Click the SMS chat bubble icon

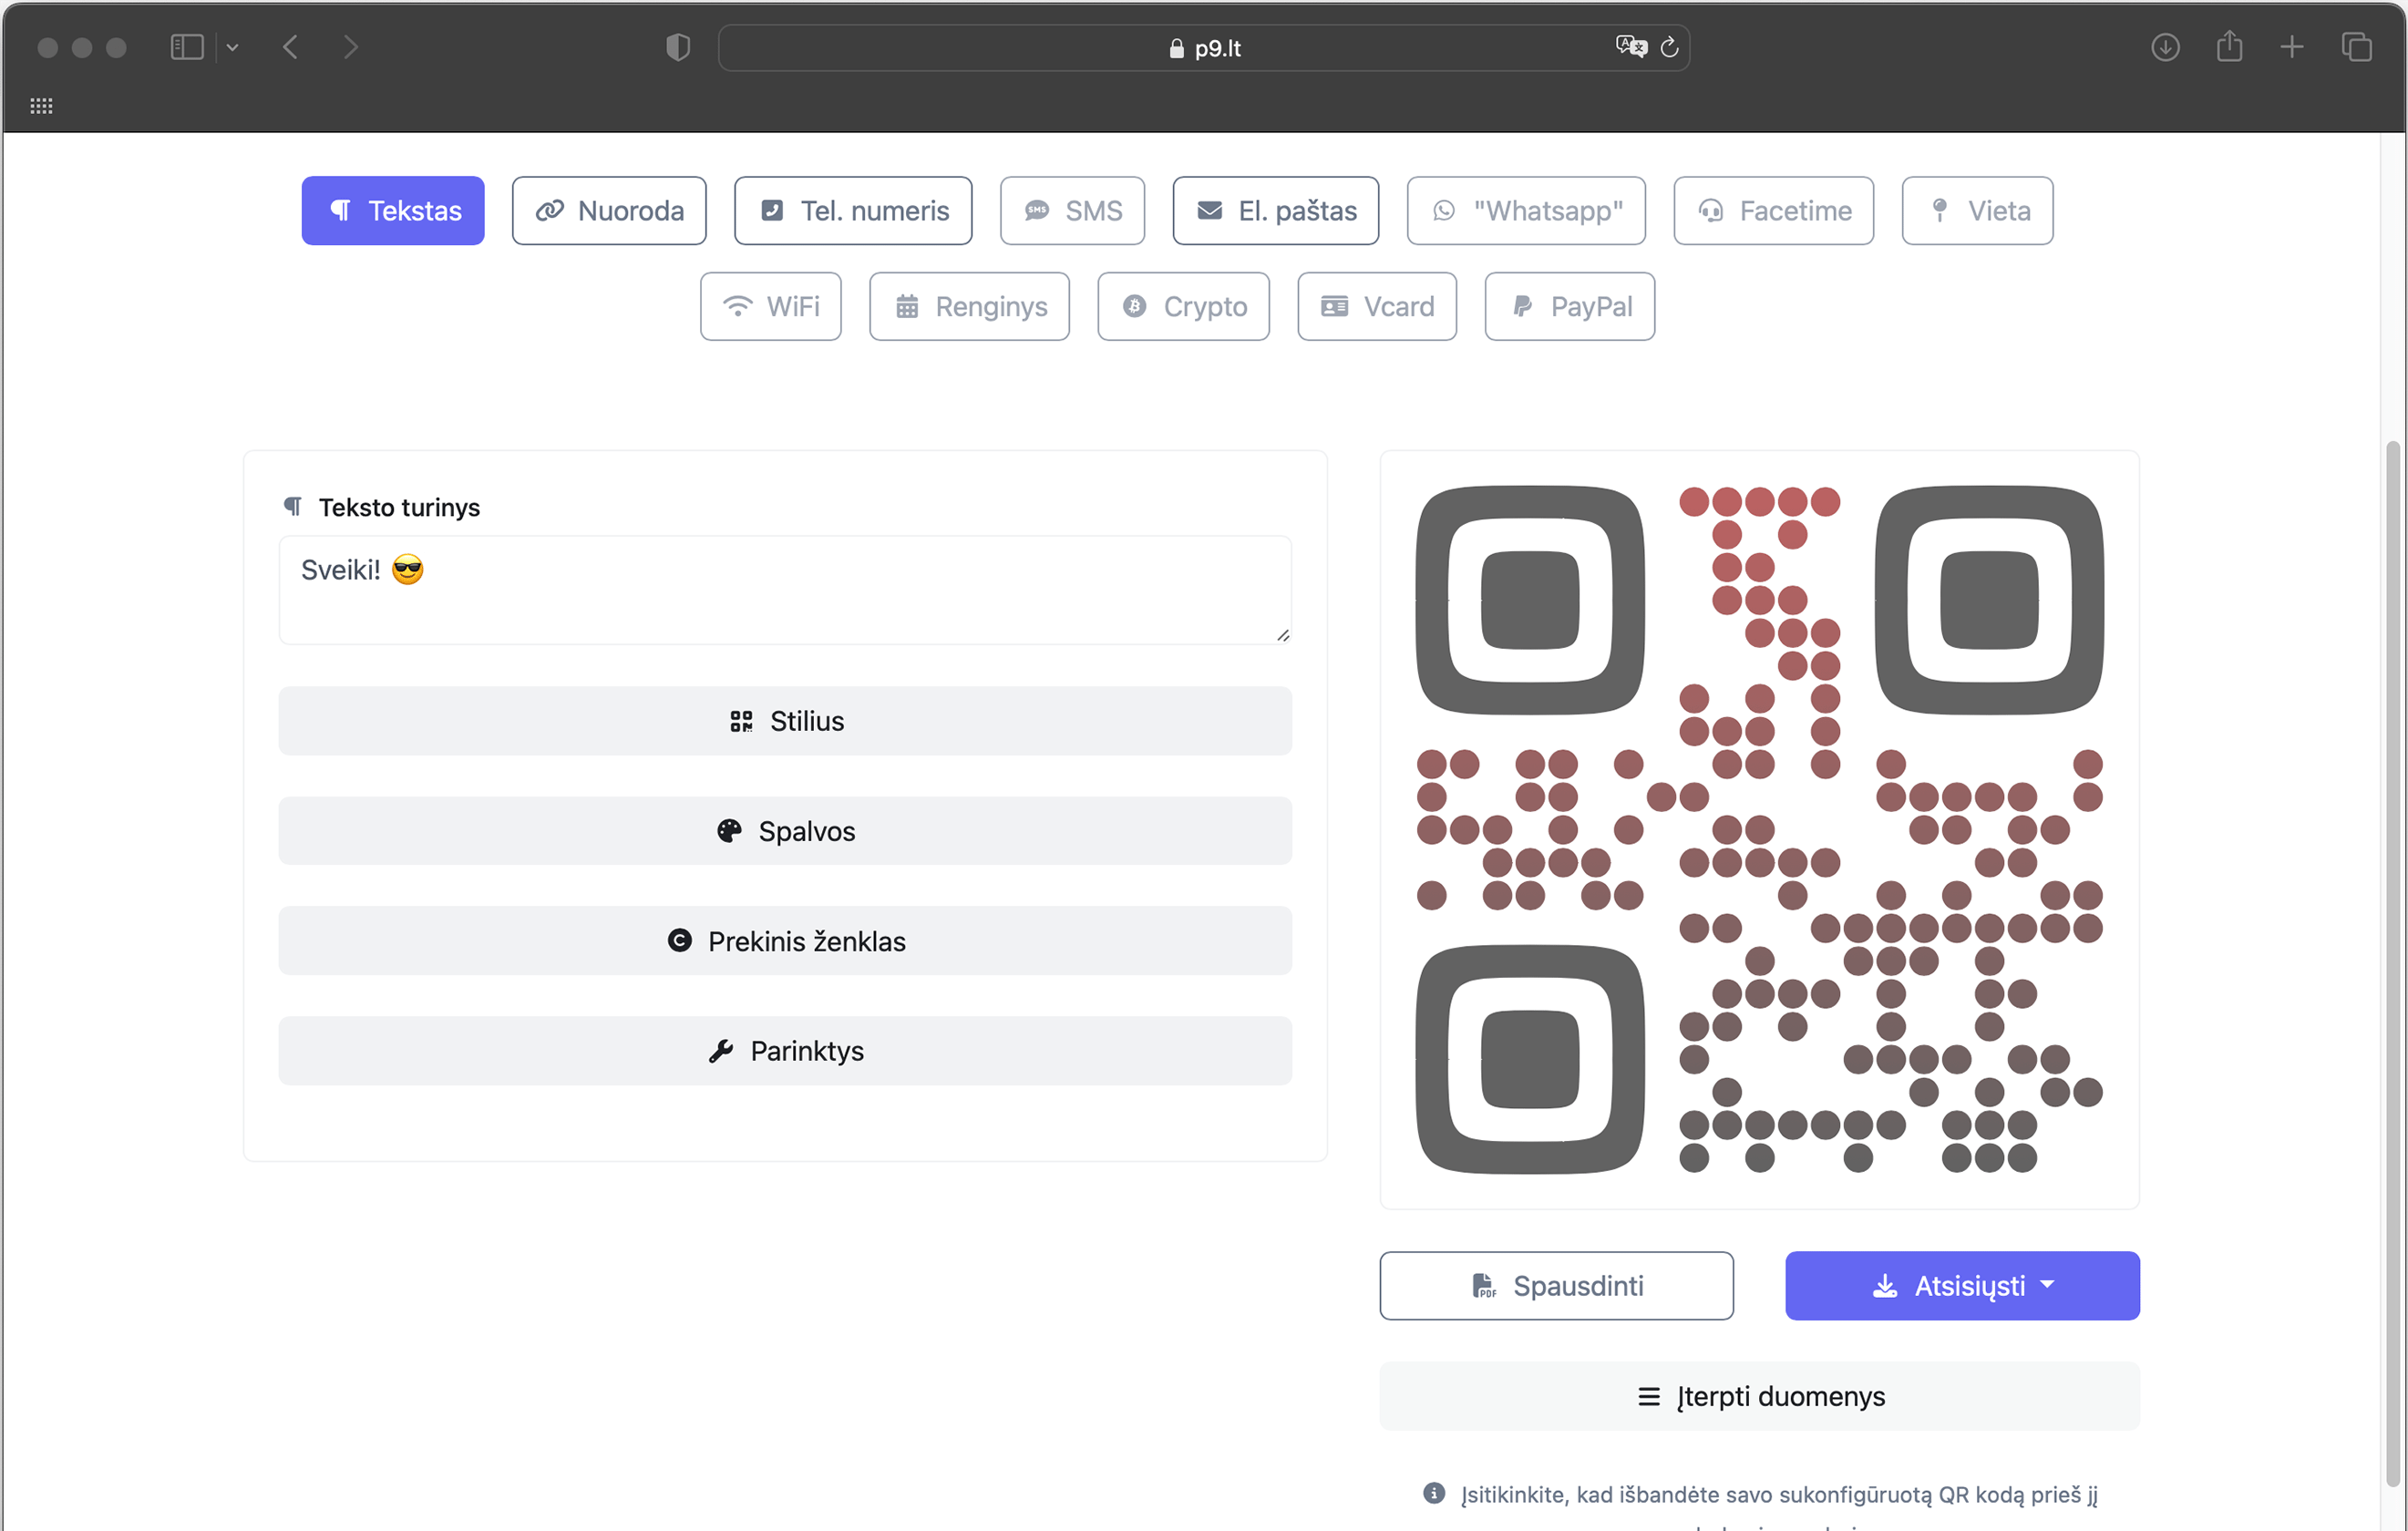point(1037,210)
